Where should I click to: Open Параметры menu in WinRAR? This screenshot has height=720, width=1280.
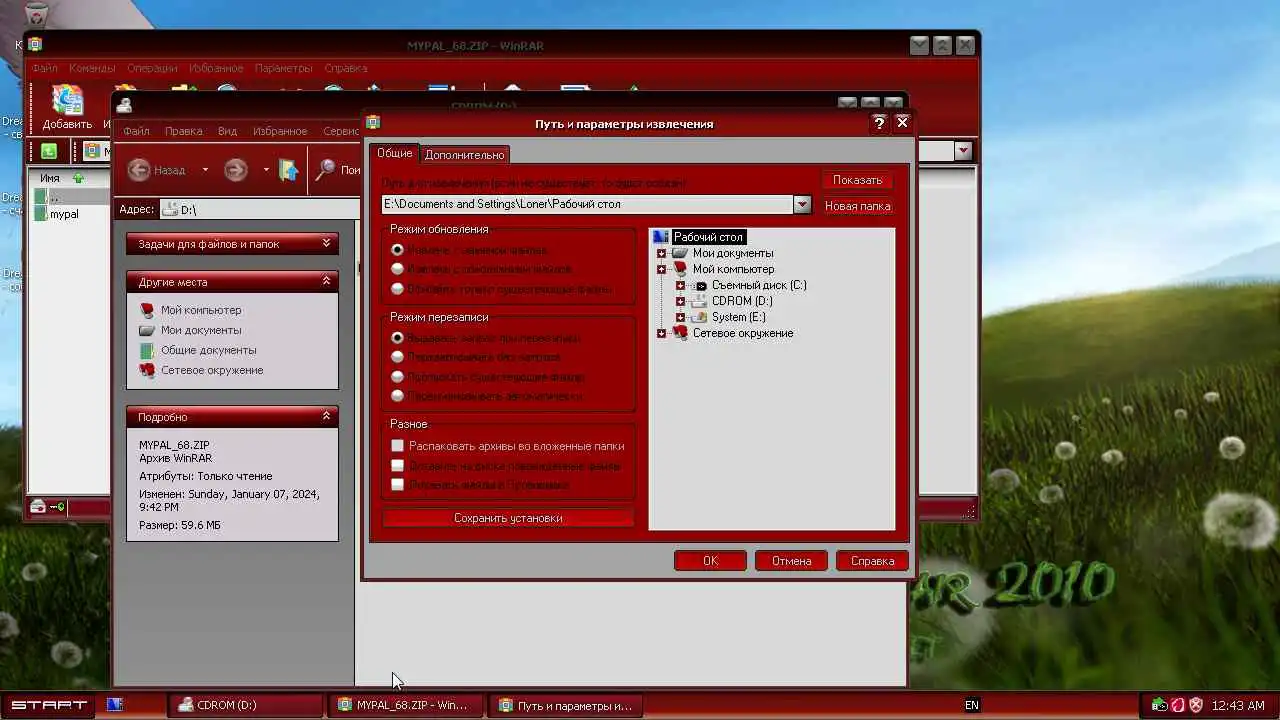[283, 68]
